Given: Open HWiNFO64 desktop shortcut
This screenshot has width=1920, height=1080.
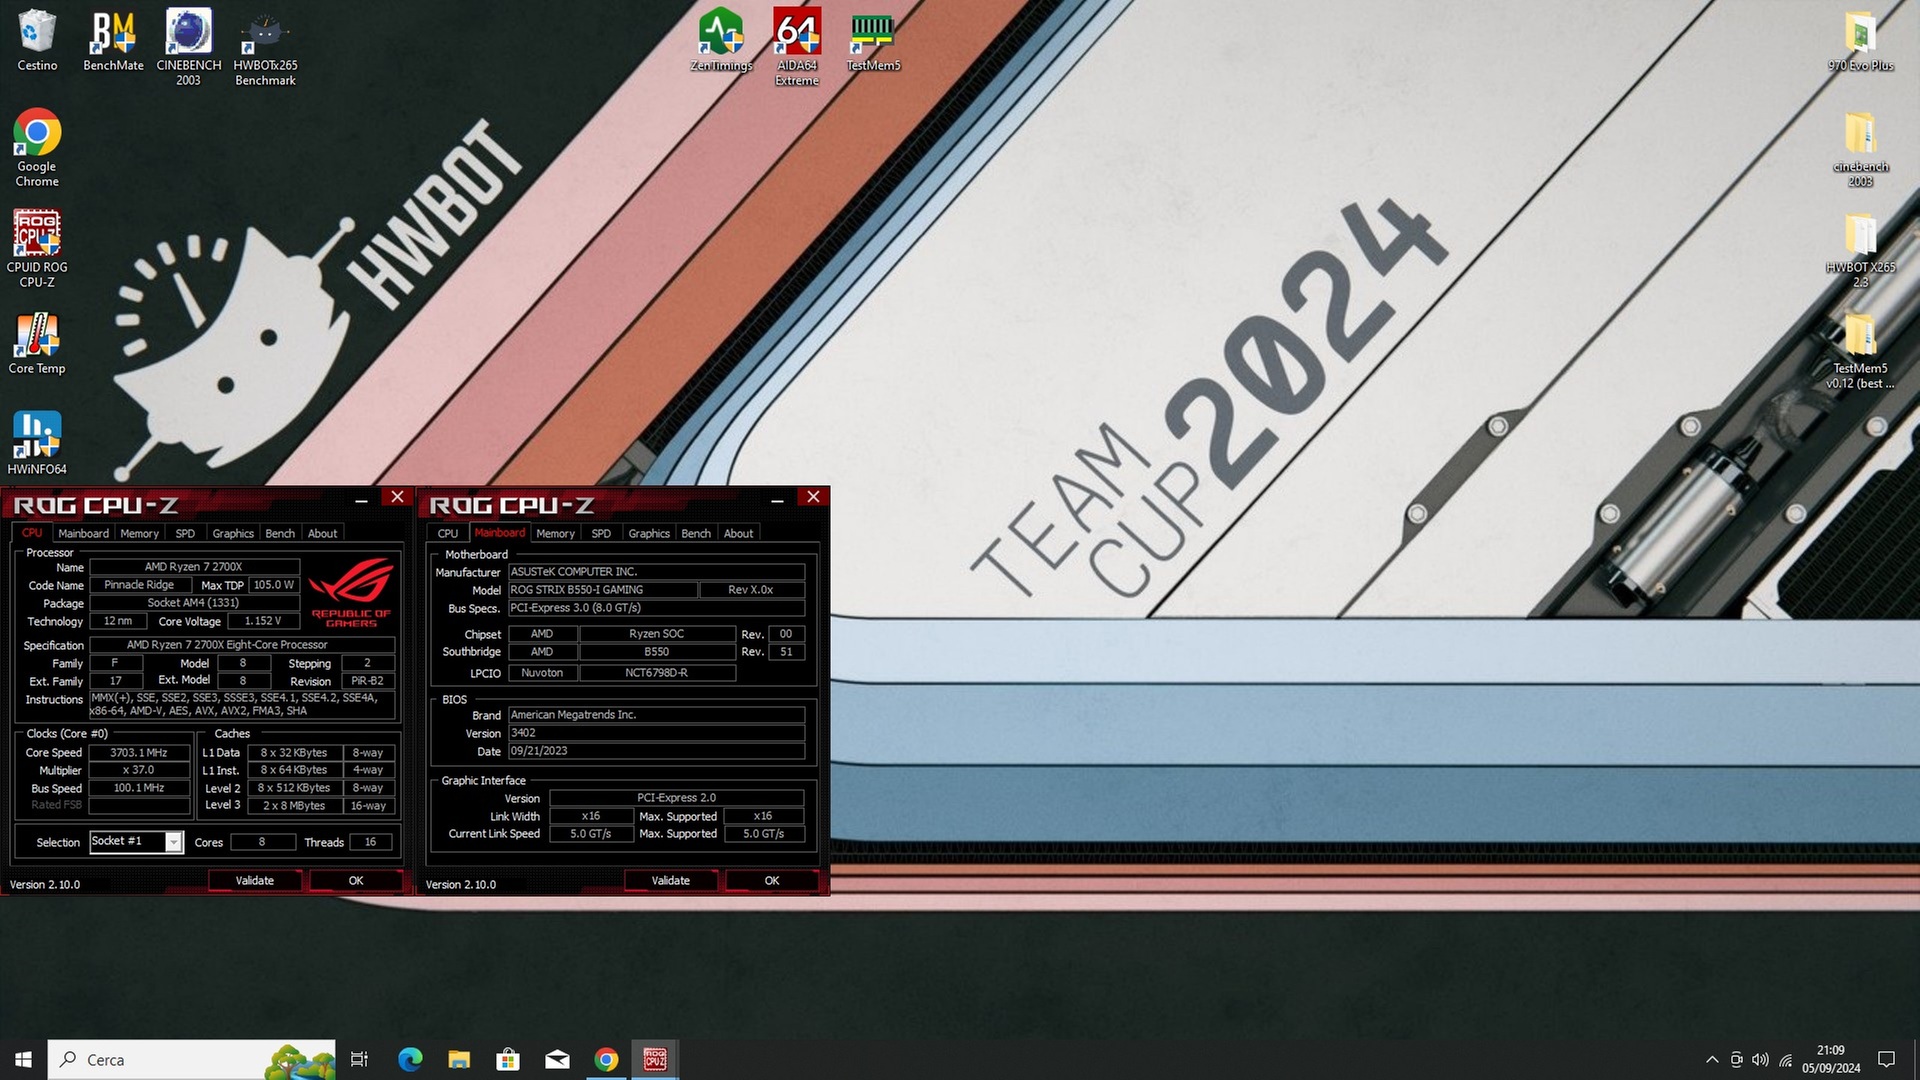Looking at the screenshot, I should pos(37,443).
